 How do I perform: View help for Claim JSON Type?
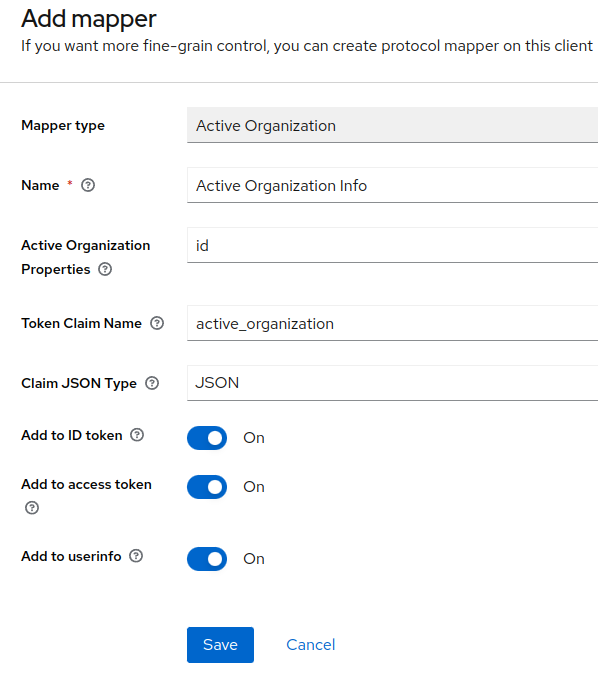click(152, 383)
